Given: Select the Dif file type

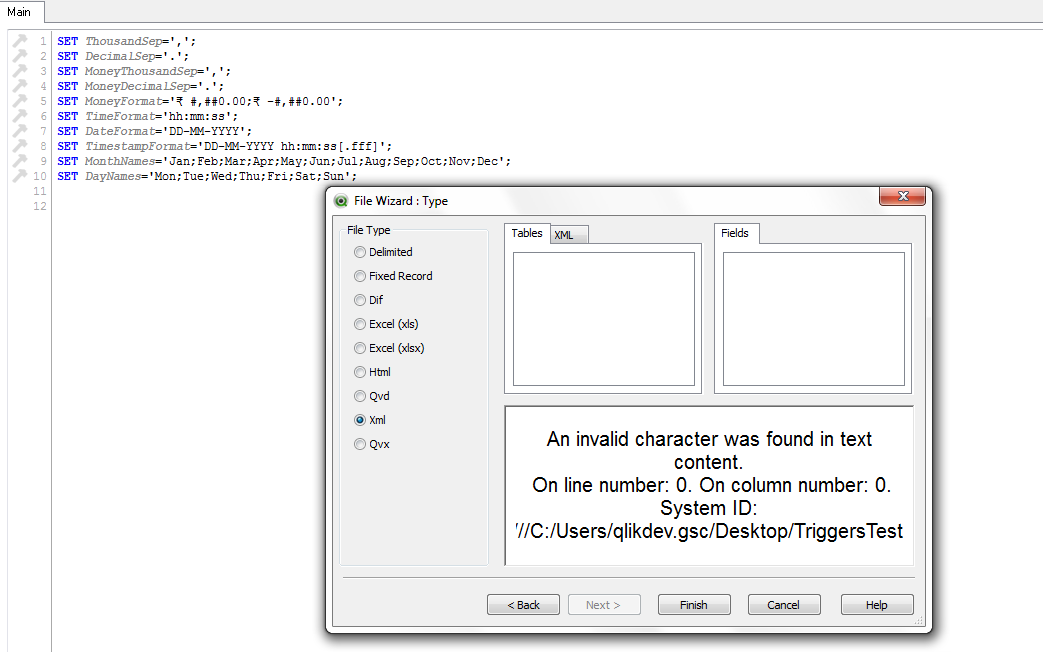Looking at the screenshot, I should [x=360, y=300].
